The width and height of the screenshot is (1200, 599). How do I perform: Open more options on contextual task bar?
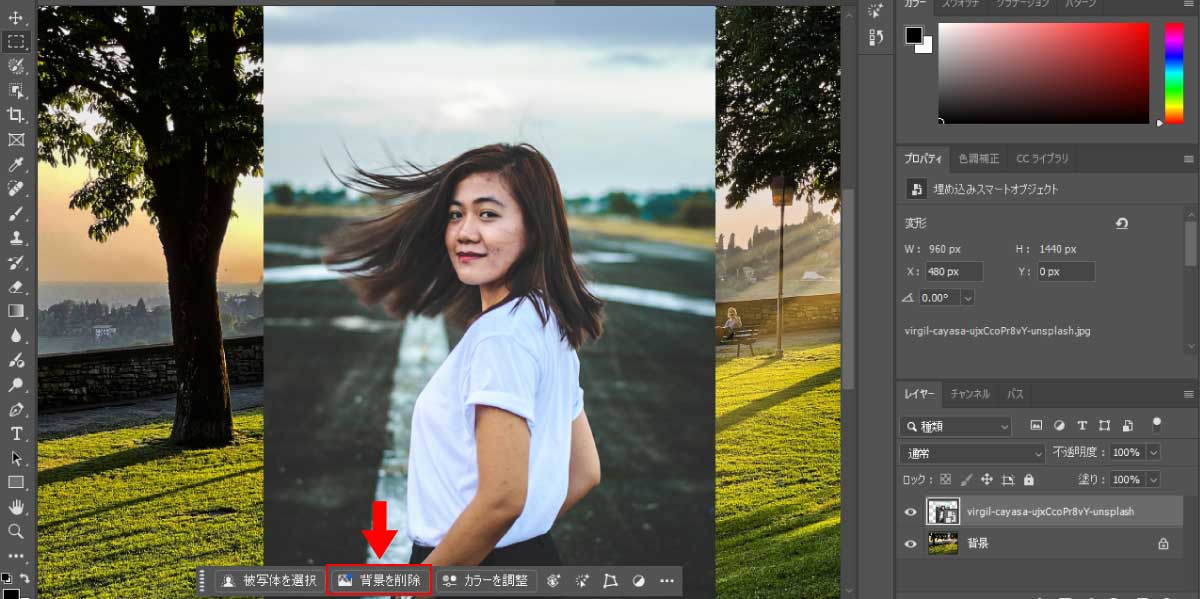click(x=667, y=580)
